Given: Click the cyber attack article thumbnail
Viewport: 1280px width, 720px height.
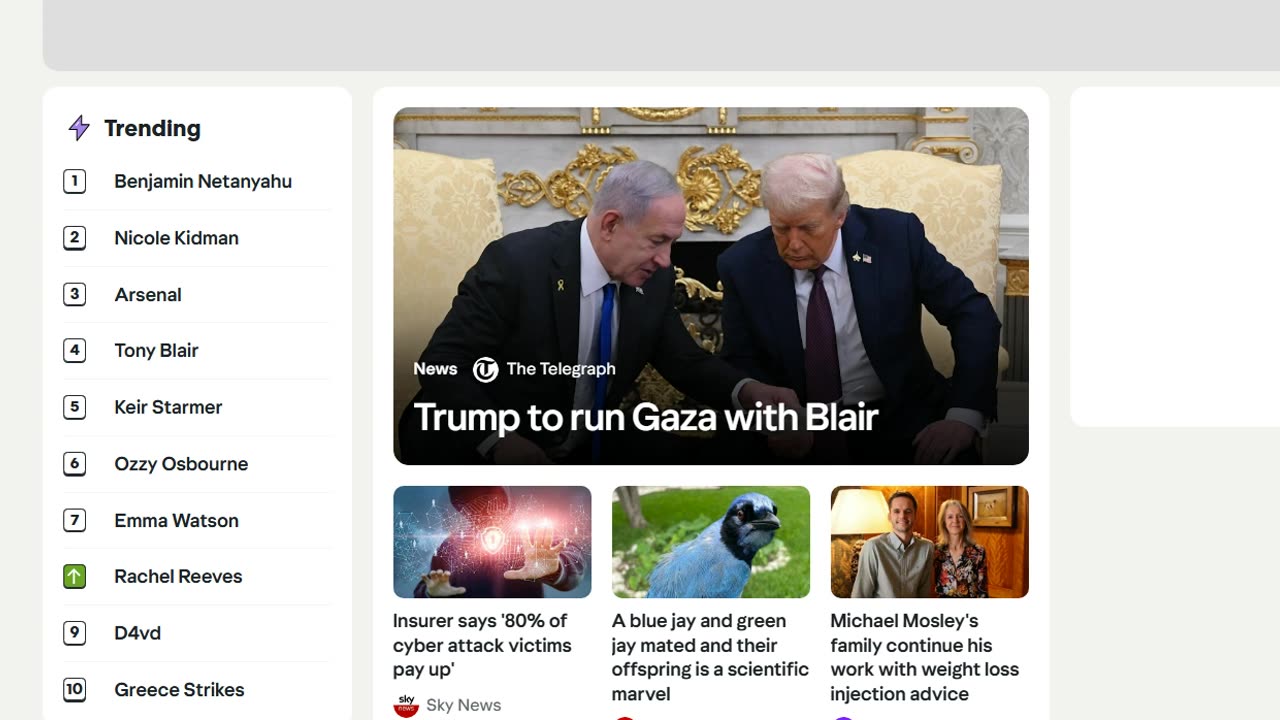Looking at the screenshot, I should click(x=492, y=542).
